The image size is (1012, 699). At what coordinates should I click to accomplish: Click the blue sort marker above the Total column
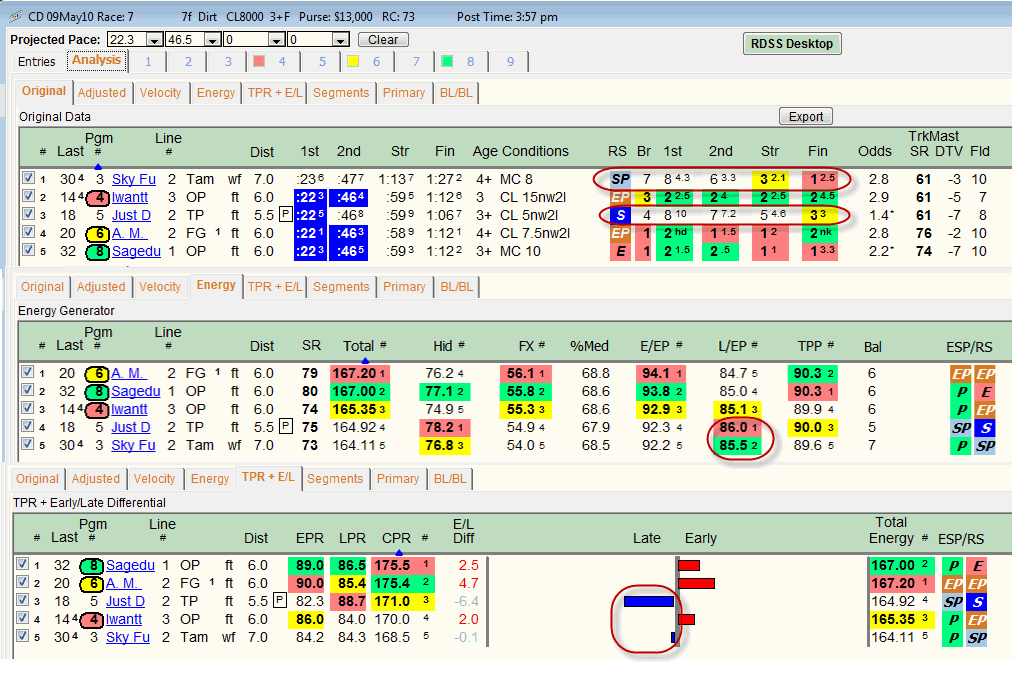365,360
